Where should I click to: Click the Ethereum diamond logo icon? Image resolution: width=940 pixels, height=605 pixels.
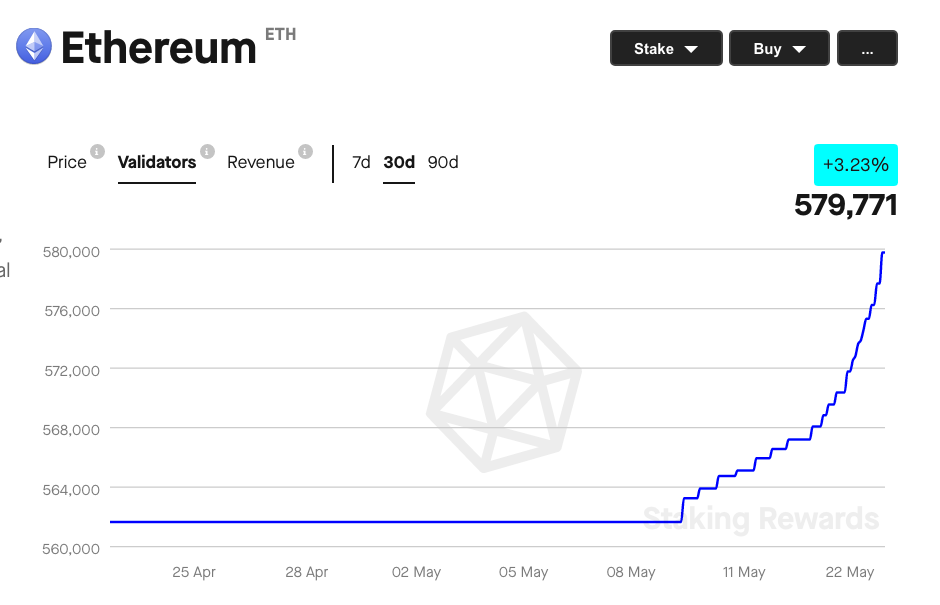(34, 46)
